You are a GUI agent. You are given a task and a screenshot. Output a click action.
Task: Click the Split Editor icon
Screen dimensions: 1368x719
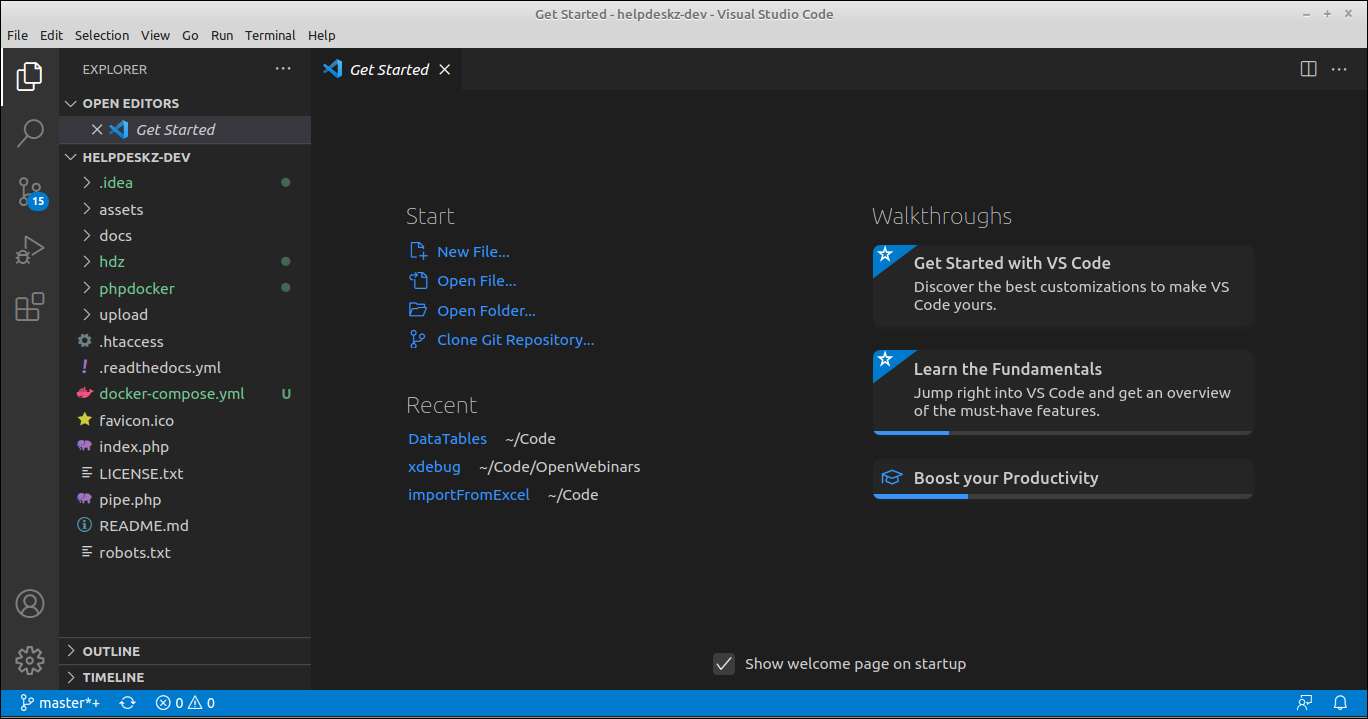1308,69
